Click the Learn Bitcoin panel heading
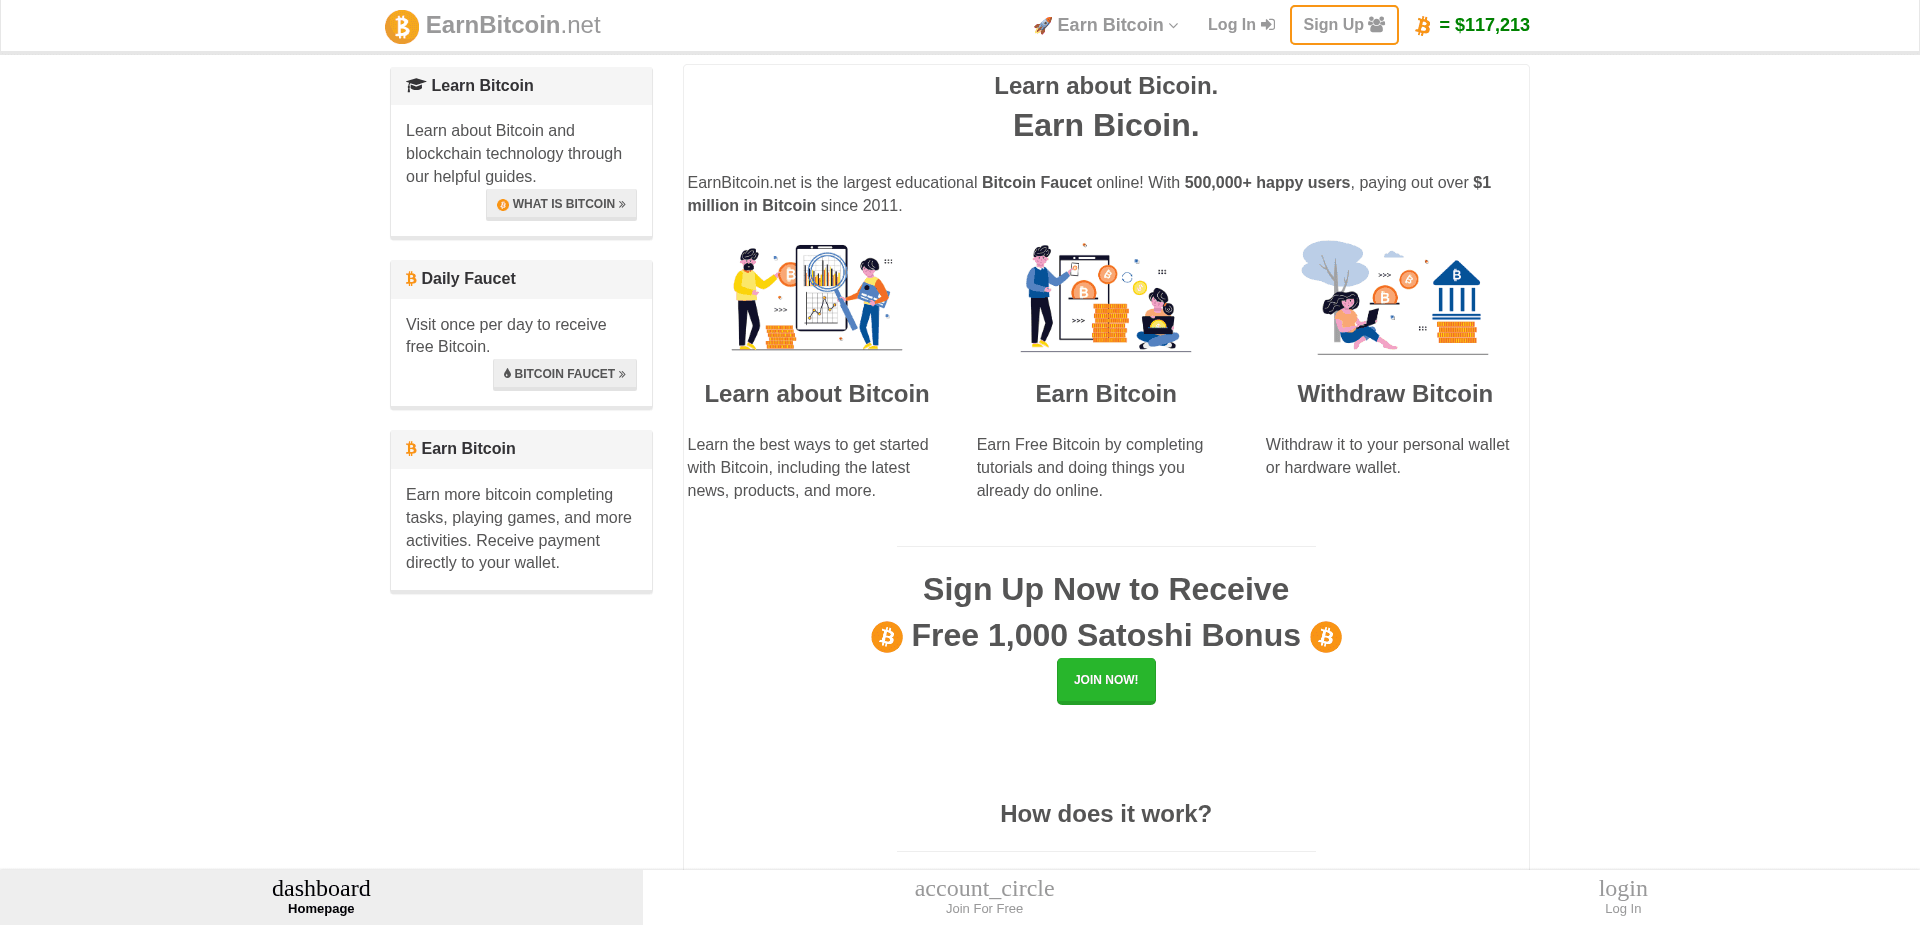 [x=482, y=86]
